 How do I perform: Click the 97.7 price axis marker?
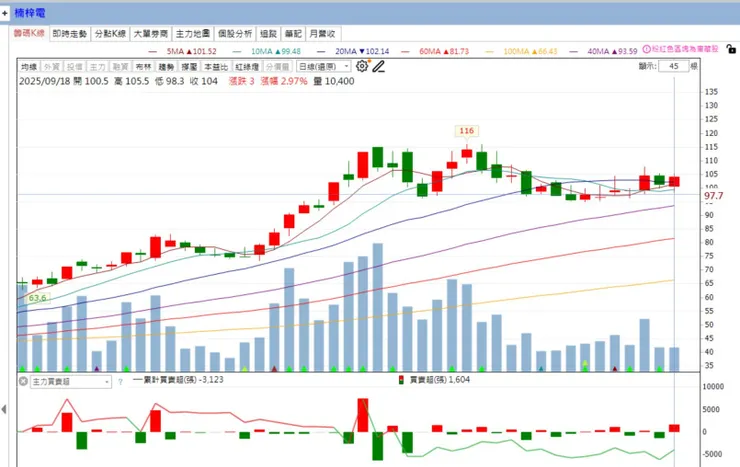[714, 195]
